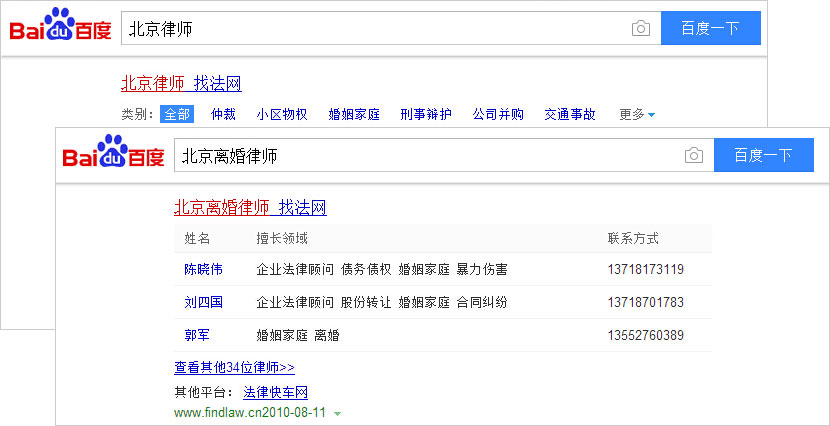This screenshot has width=830, height=426.
Task: Click the 联系方式 column header
Action: (633, 238)
